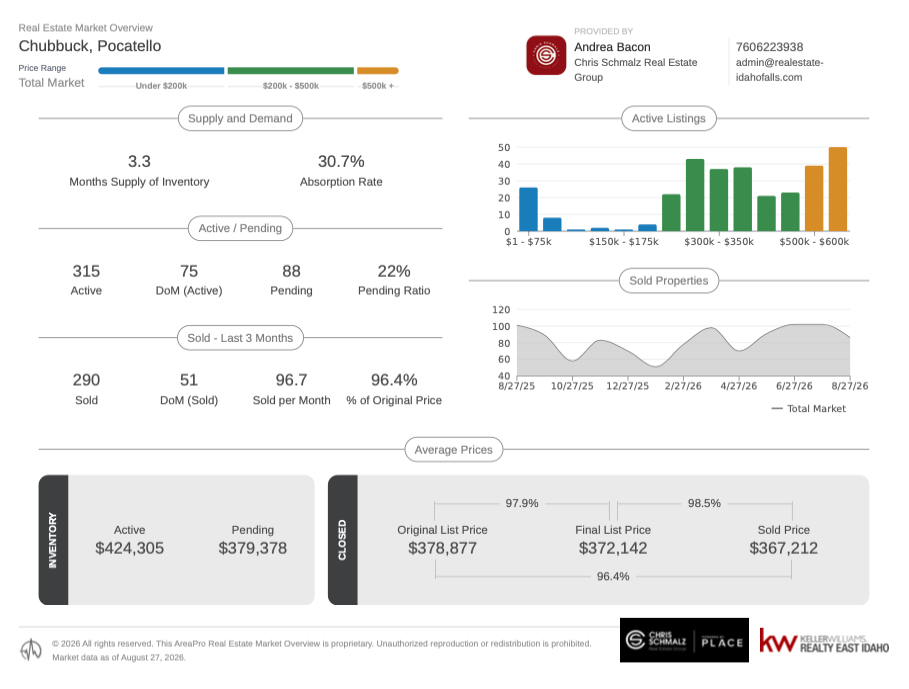Click the red Chris Schmalz logo icon
Viewport: 909px width, 689px height.
point(546,55)
